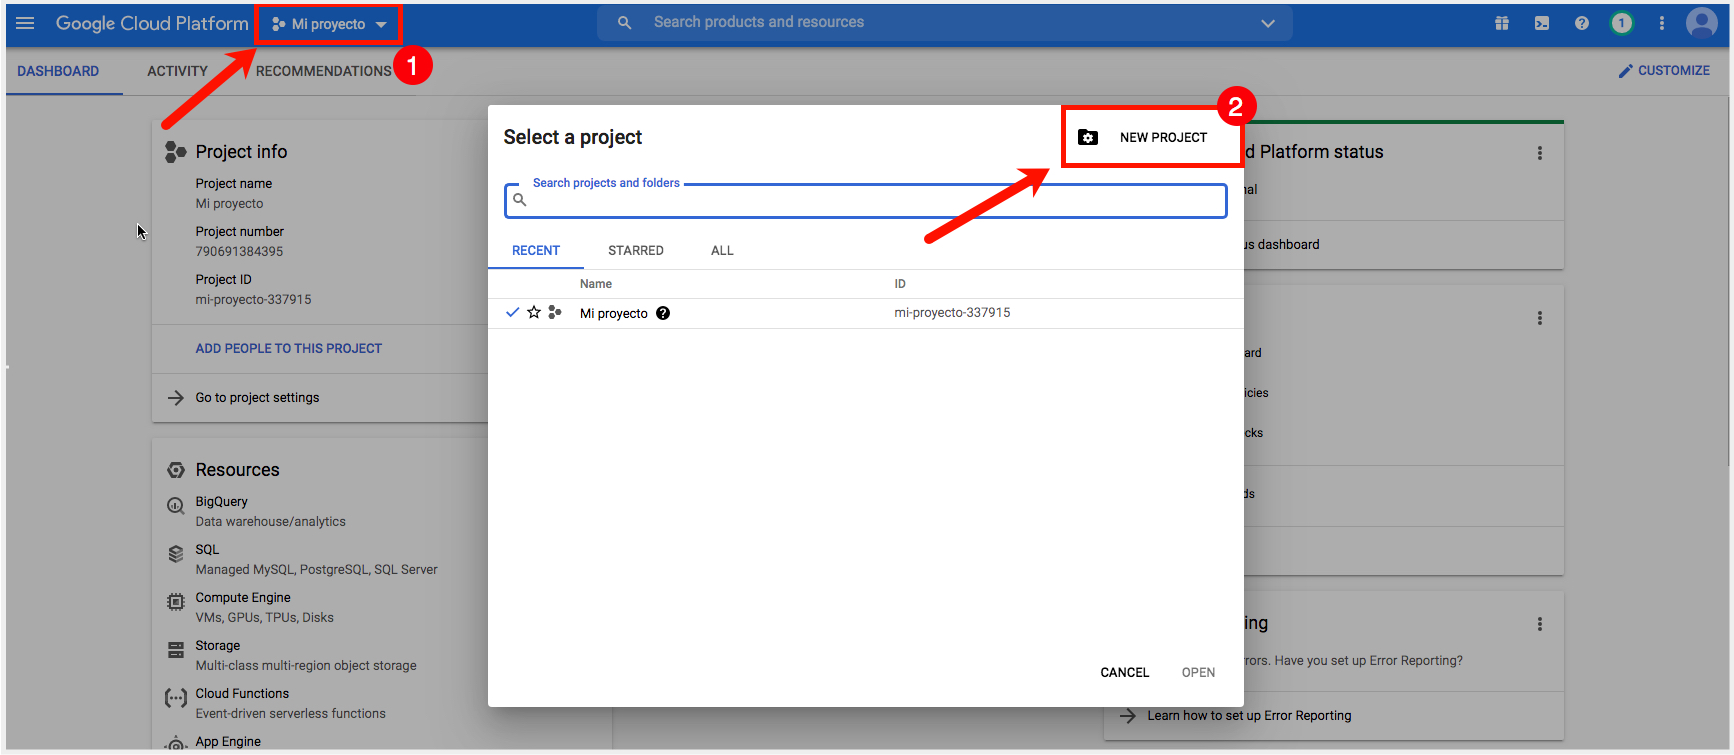This screenshot has width=1734, height=755.
Task: Click the ID column header
Action: coord(900,284)
